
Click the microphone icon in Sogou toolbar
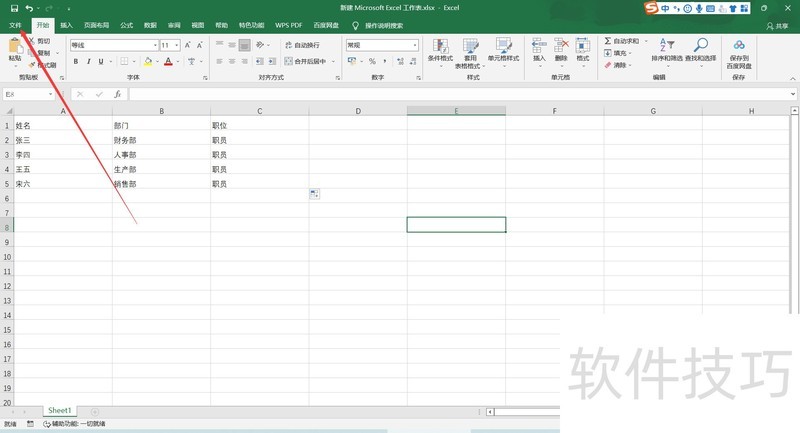[x=699, y=8]
